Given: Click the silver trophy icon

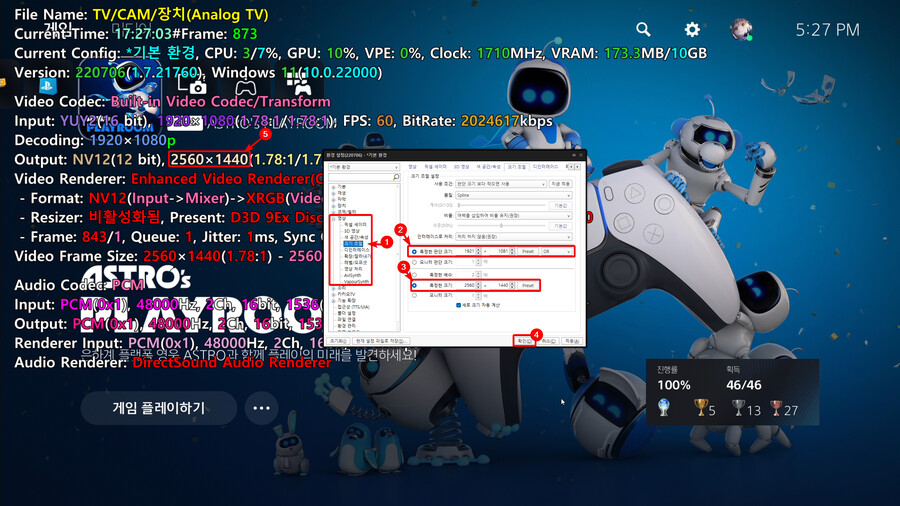Looking at the screenshot, I should (738, 408).
